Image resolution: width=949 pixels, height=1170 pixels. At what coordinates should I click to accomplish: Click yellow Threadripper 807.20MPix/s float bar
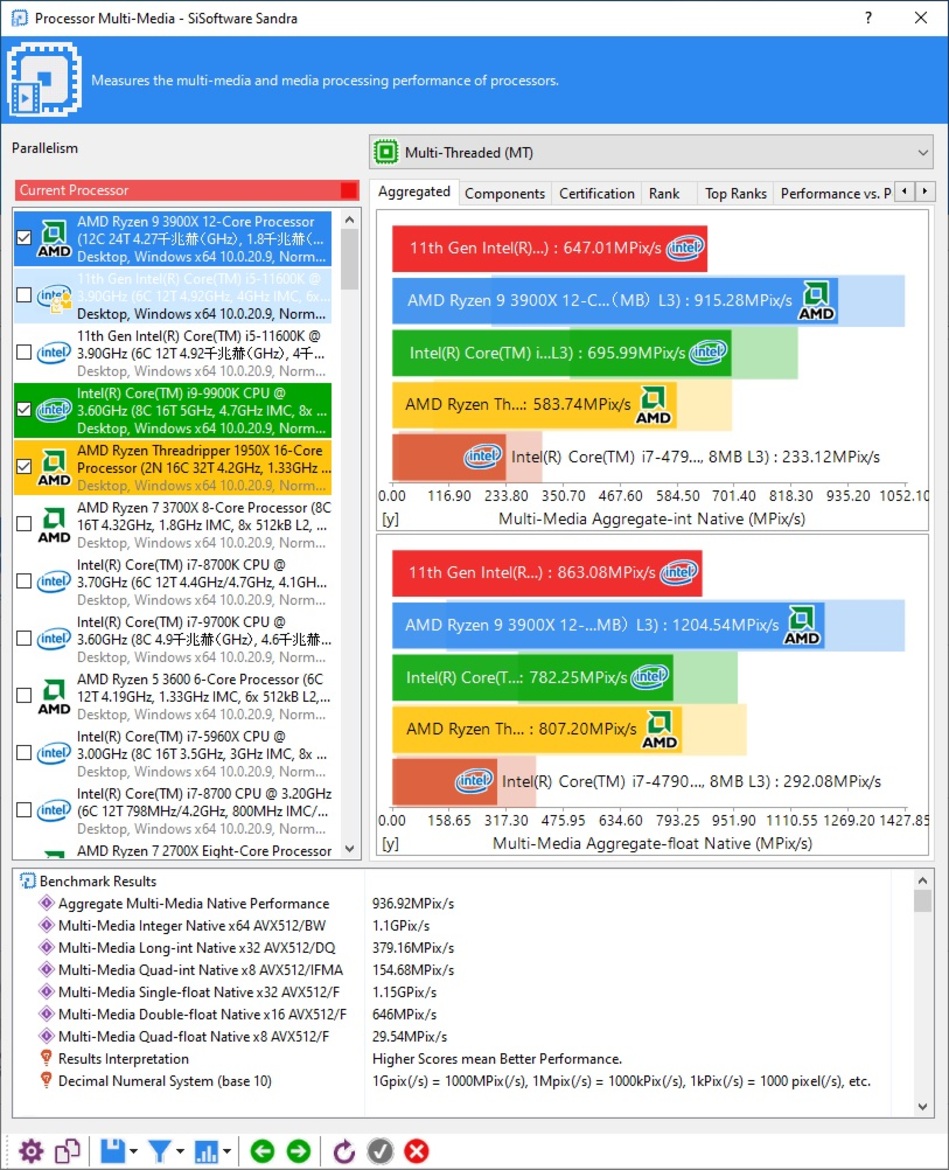click(536, 729)
